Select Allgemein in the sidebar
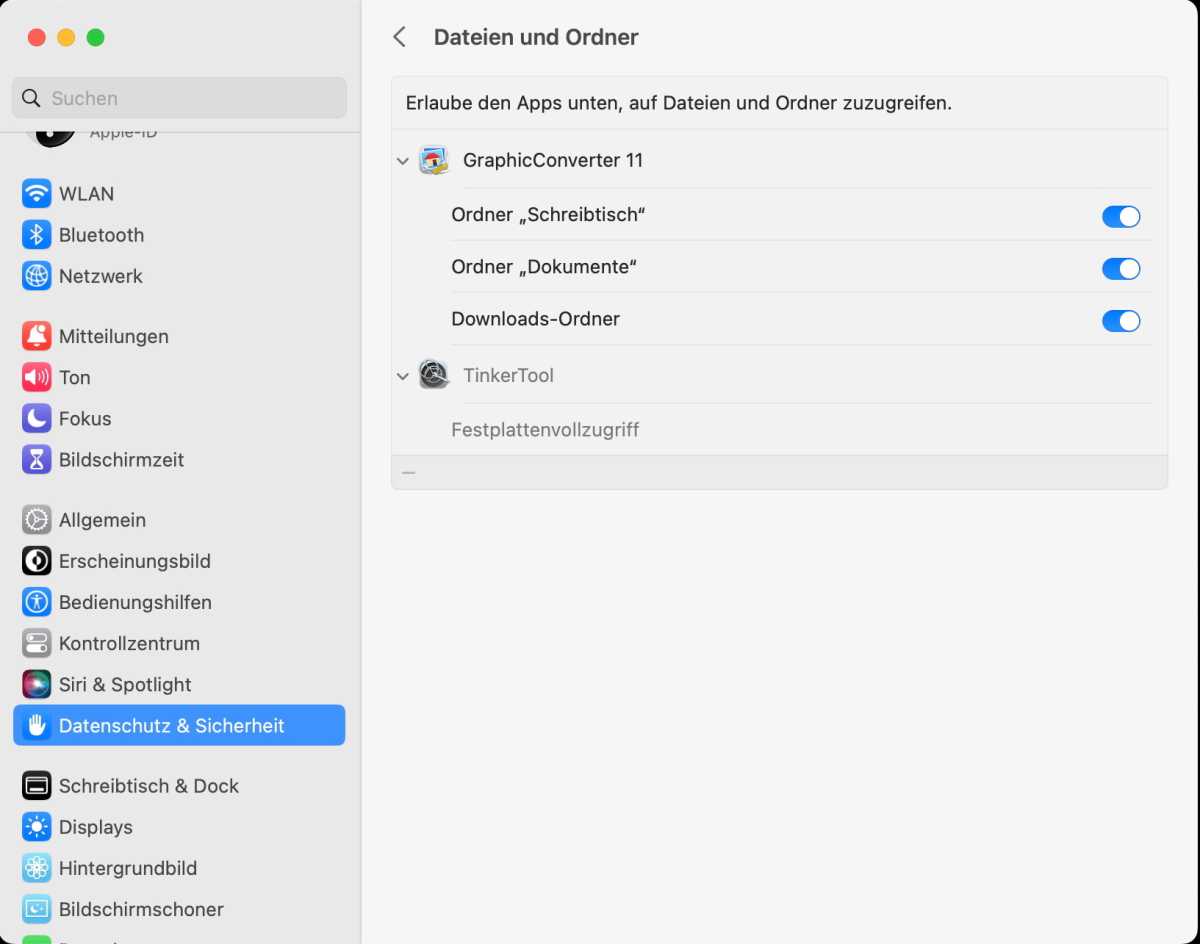The image size is (1200, 944). [179, 520]
